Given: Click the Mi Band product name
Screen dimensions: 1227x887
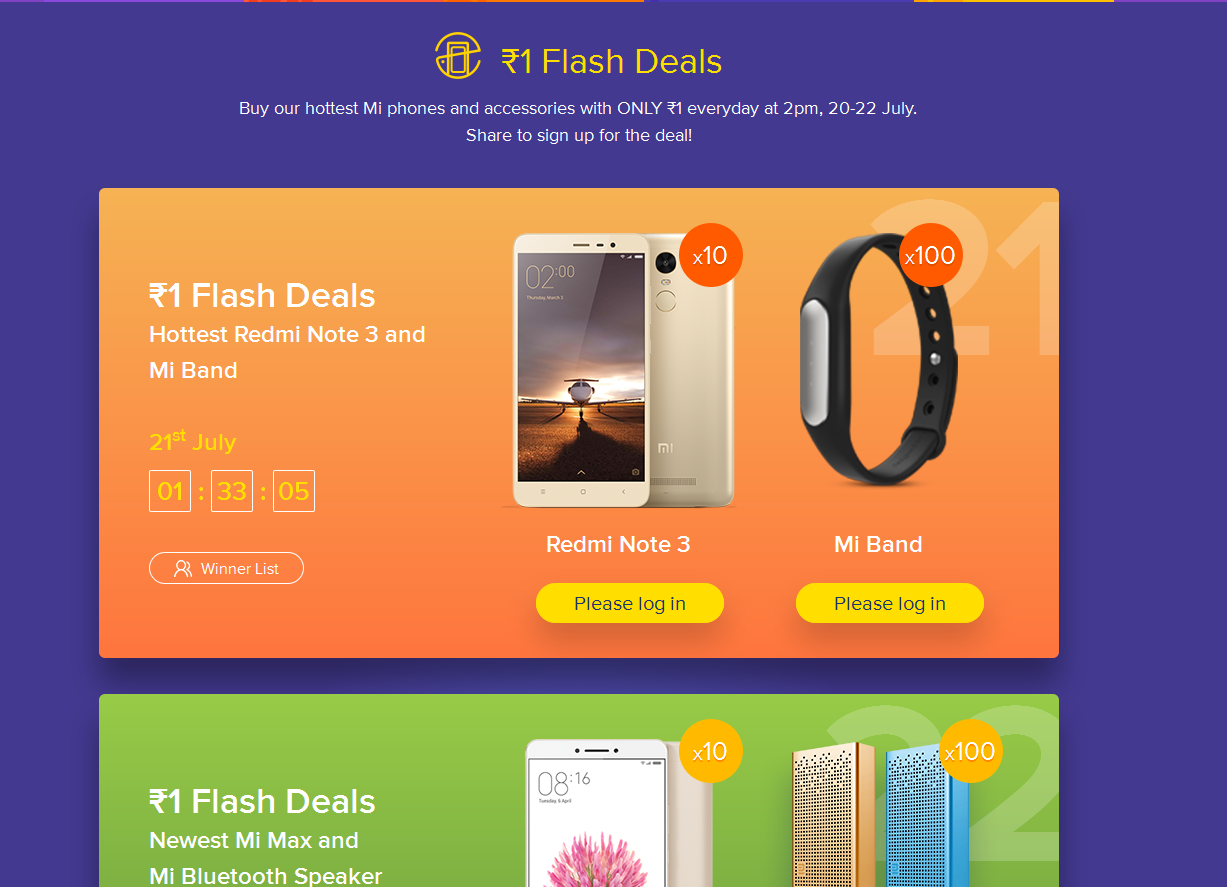Looking at the screenshot, I should coord(878,544).
